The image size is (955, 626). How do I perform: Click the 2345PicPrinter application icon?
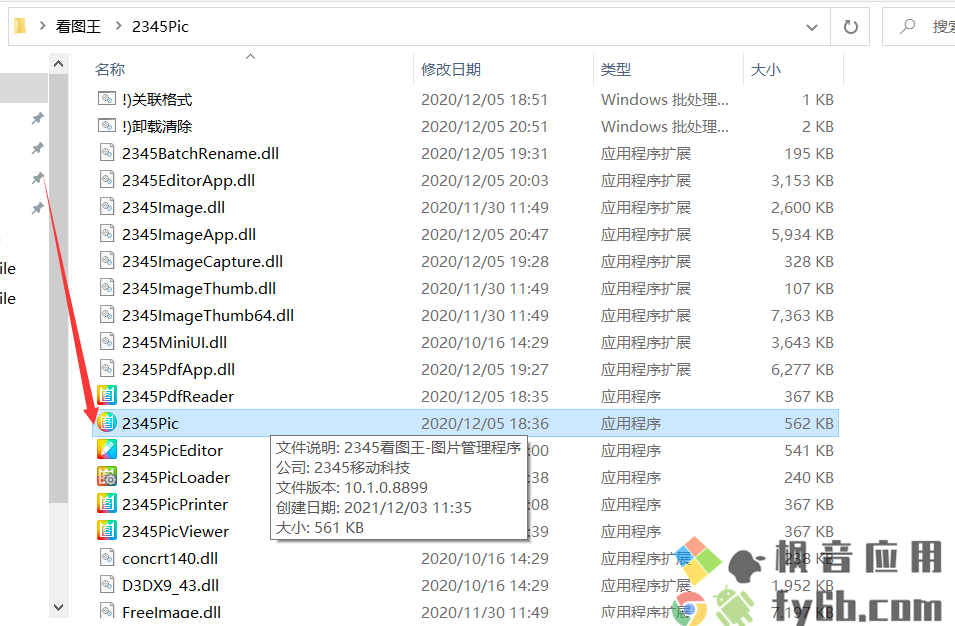[x=107, y=504]
